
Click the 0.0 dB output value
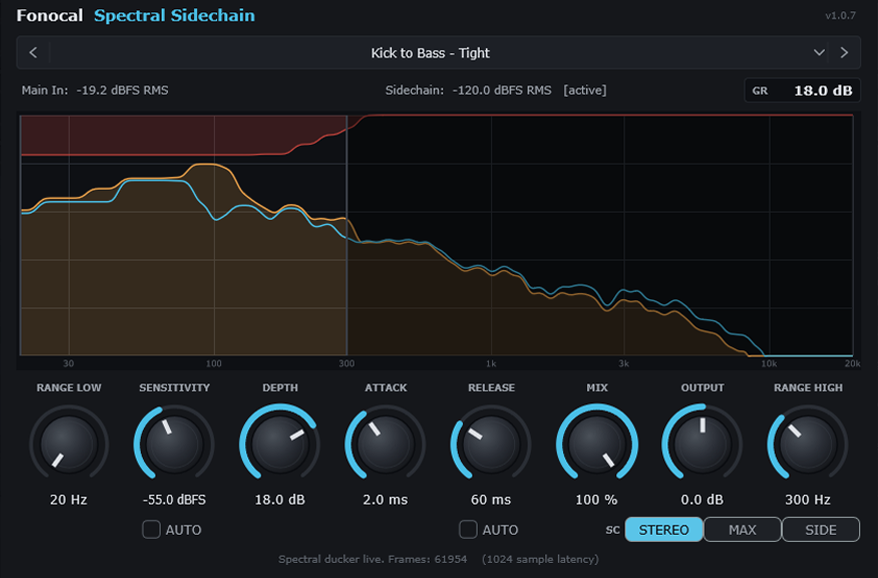click(702, 500)
